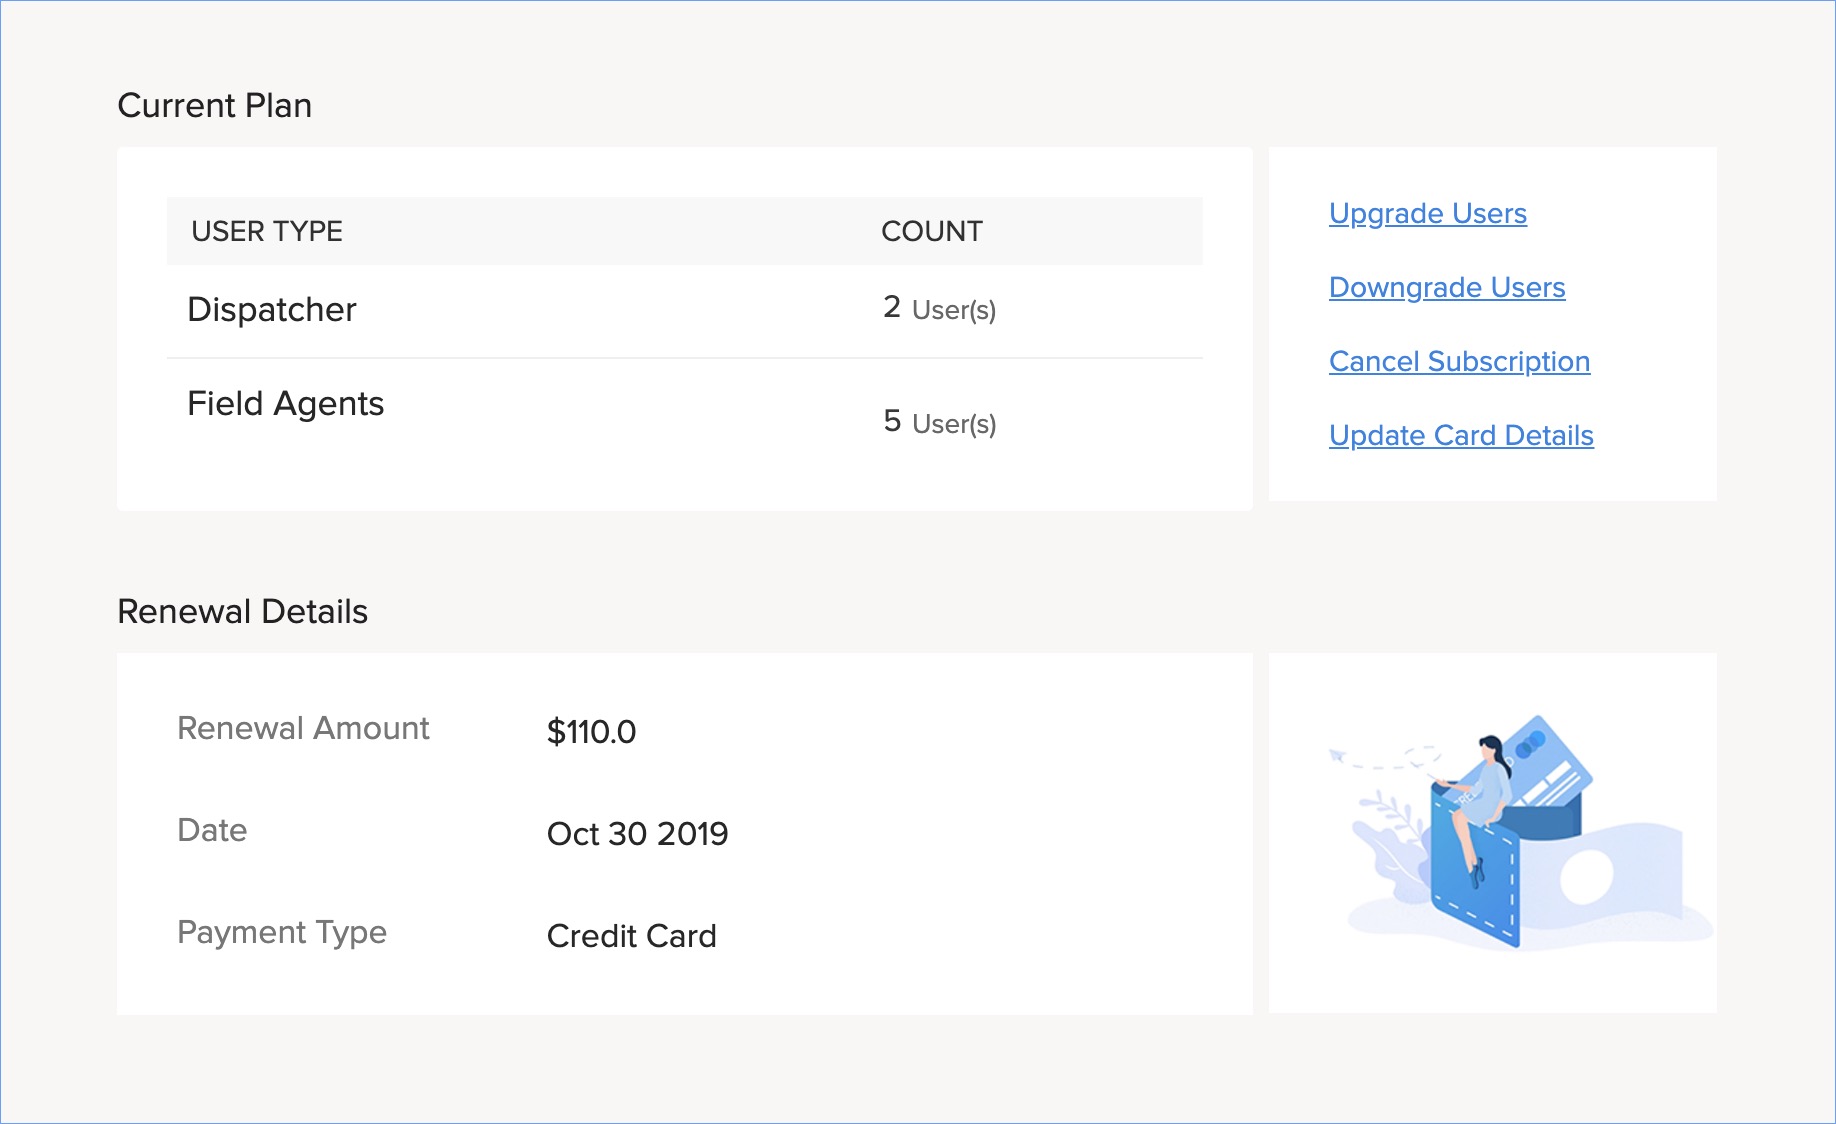
Task: Click the Current Plan heading
Action: [214, 106]
